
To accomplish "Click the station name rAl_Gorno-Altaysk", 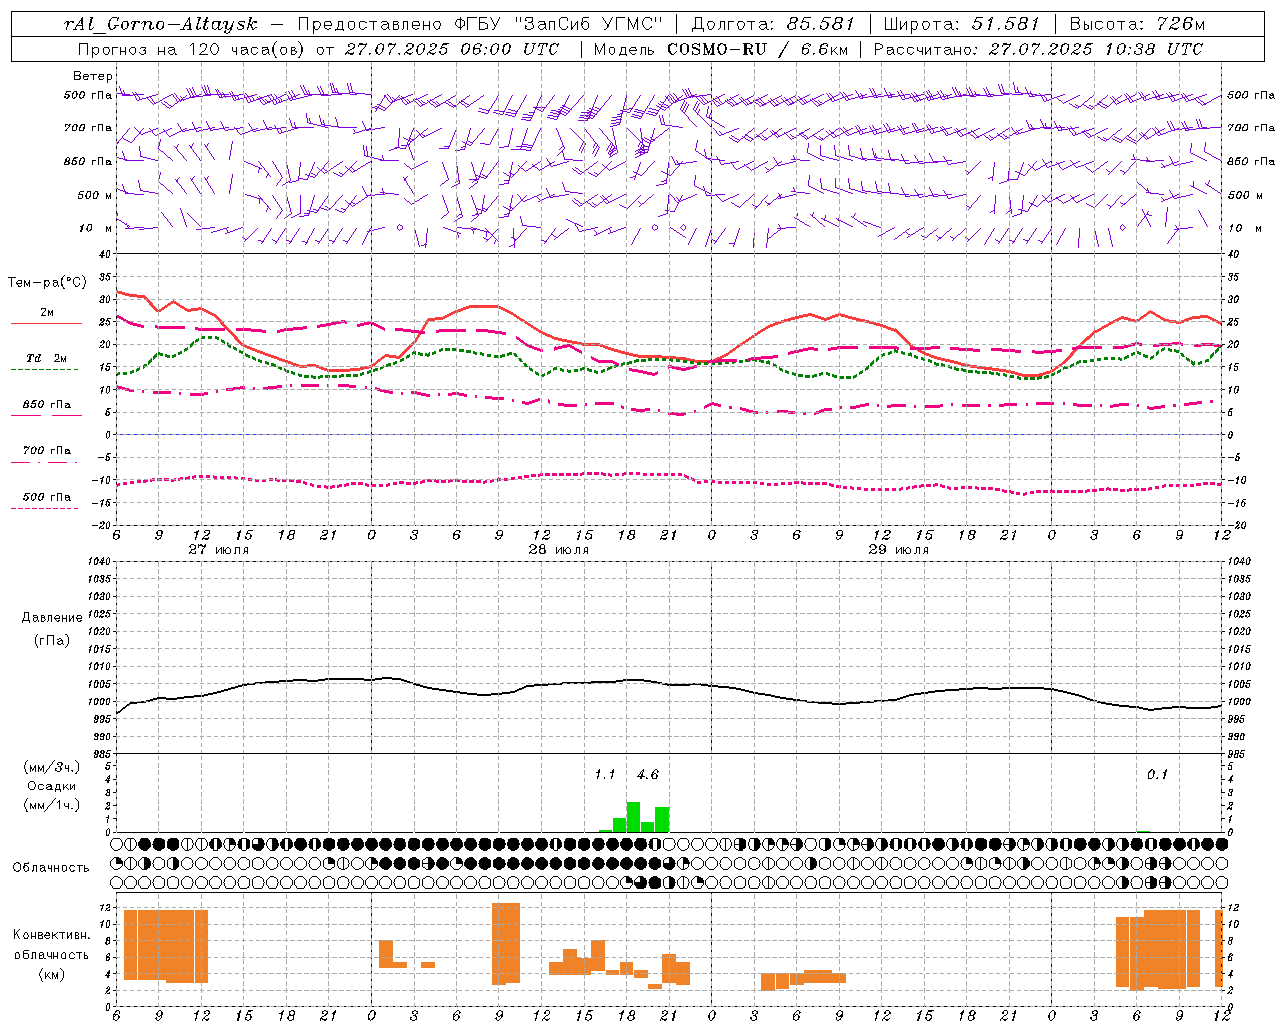I will pos(161,24).
